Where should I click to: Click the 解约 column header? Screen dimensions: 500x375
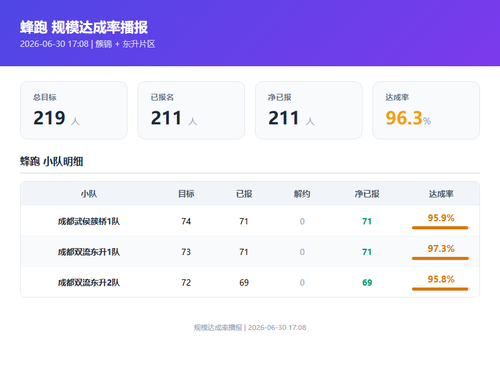pyautogui.click(x=302, y=194)
